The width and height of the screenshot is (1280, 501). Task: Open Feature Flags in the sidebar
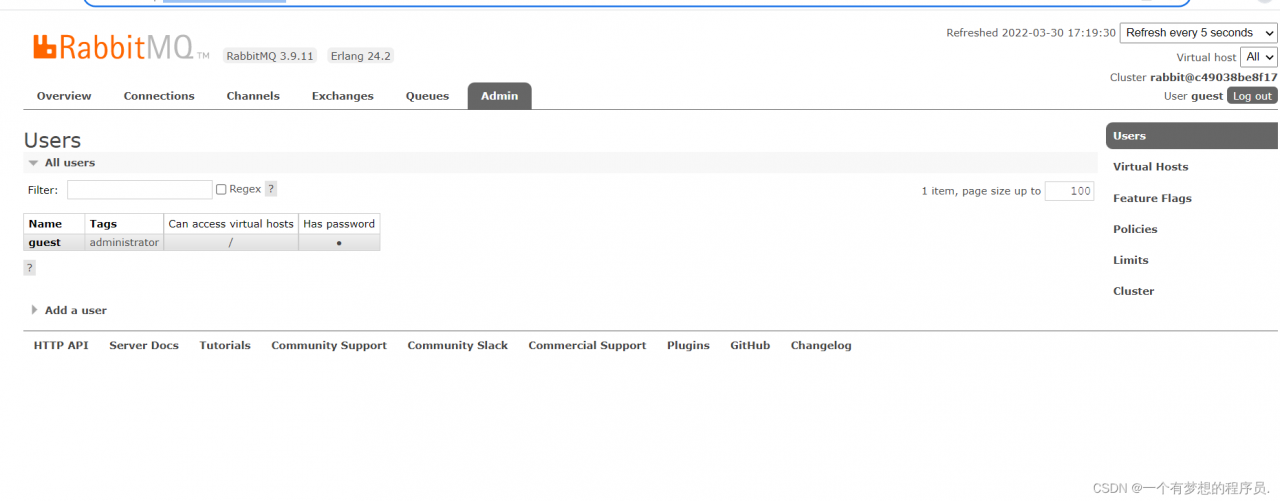tap(1152, 198)
